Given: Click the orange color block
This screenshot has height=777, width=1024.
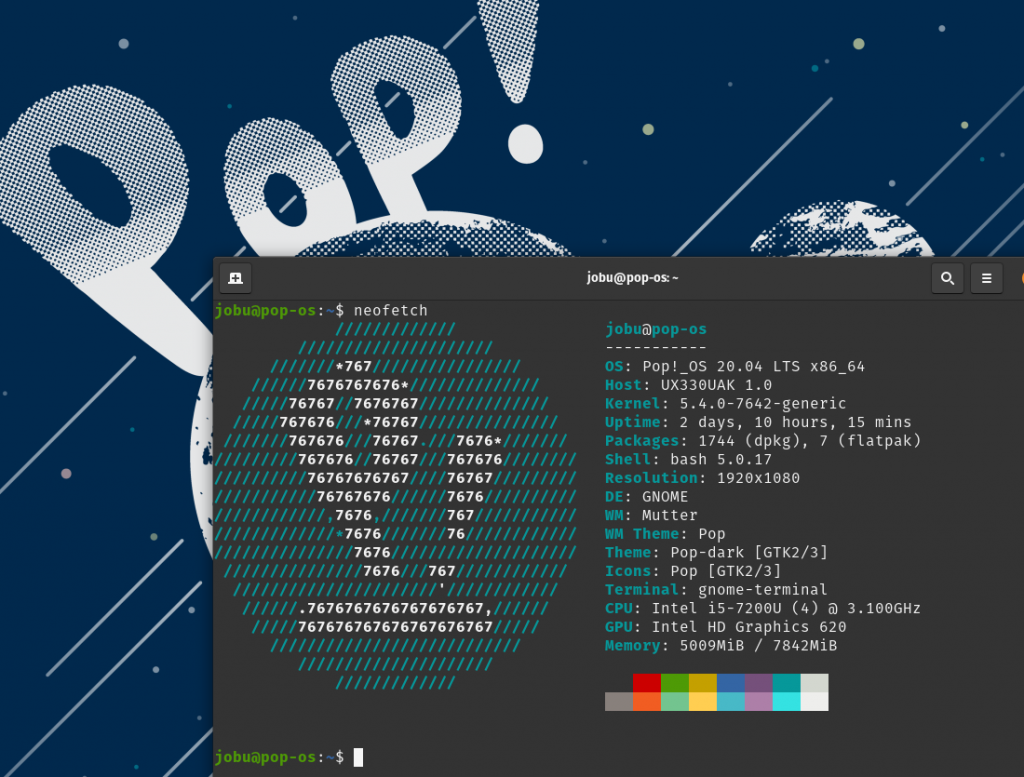Looking at the screenshot, I should [x=647, y=701].
